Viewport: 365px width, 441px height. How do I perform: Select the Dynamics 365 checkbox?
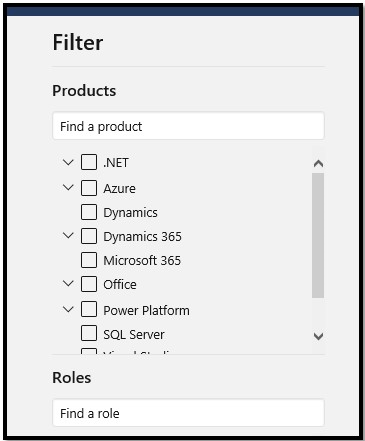[x=89, y=236]
